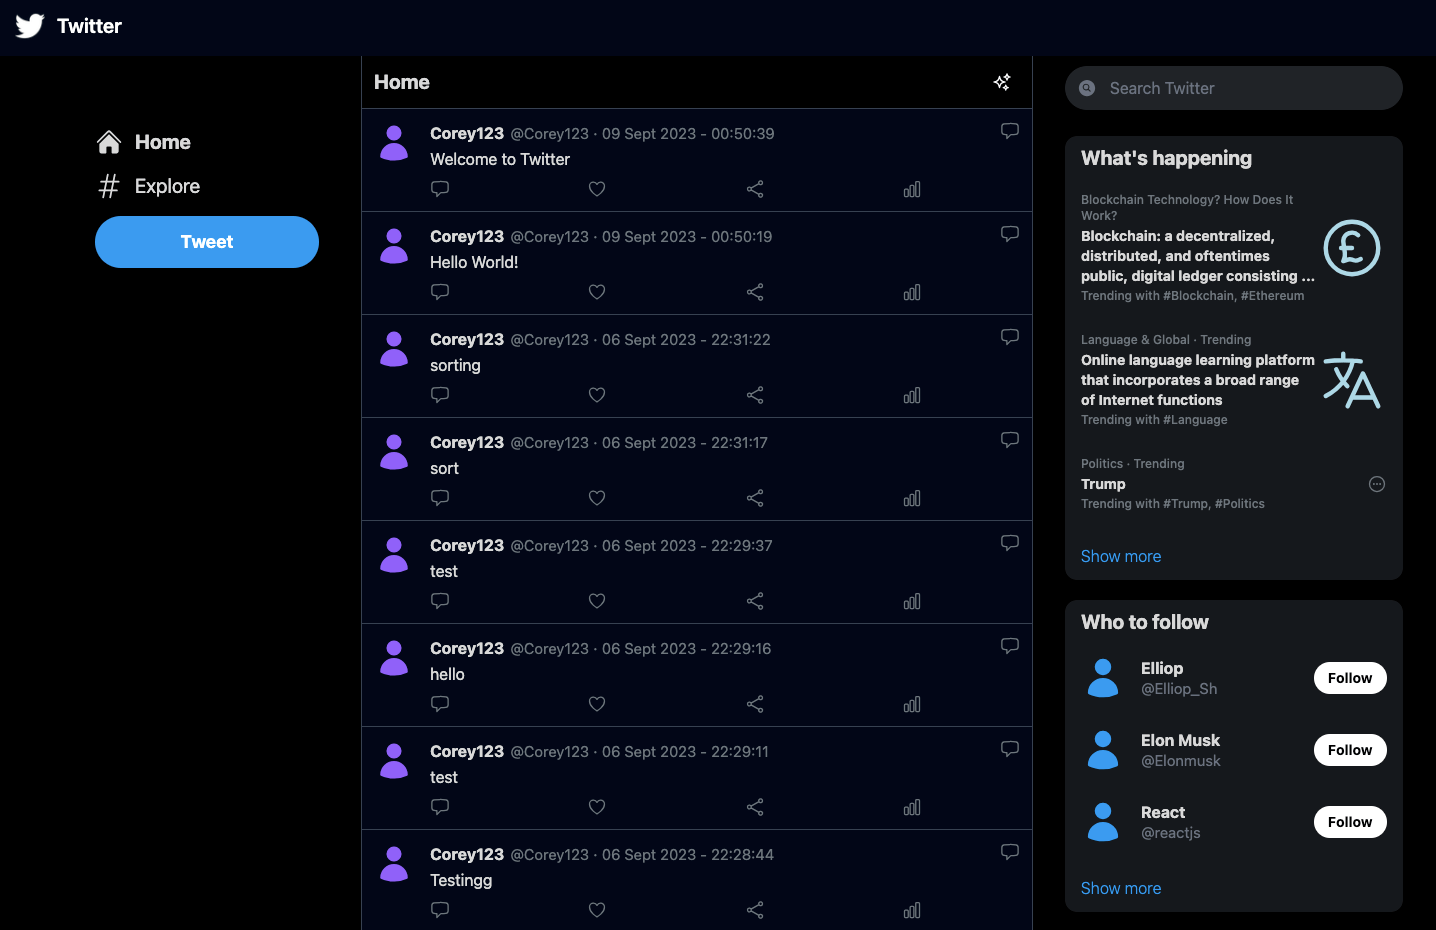The image size is (1436, 930).
Task: Show more under What's happening
Action: pyautogui.click(x=1121, y=556)
